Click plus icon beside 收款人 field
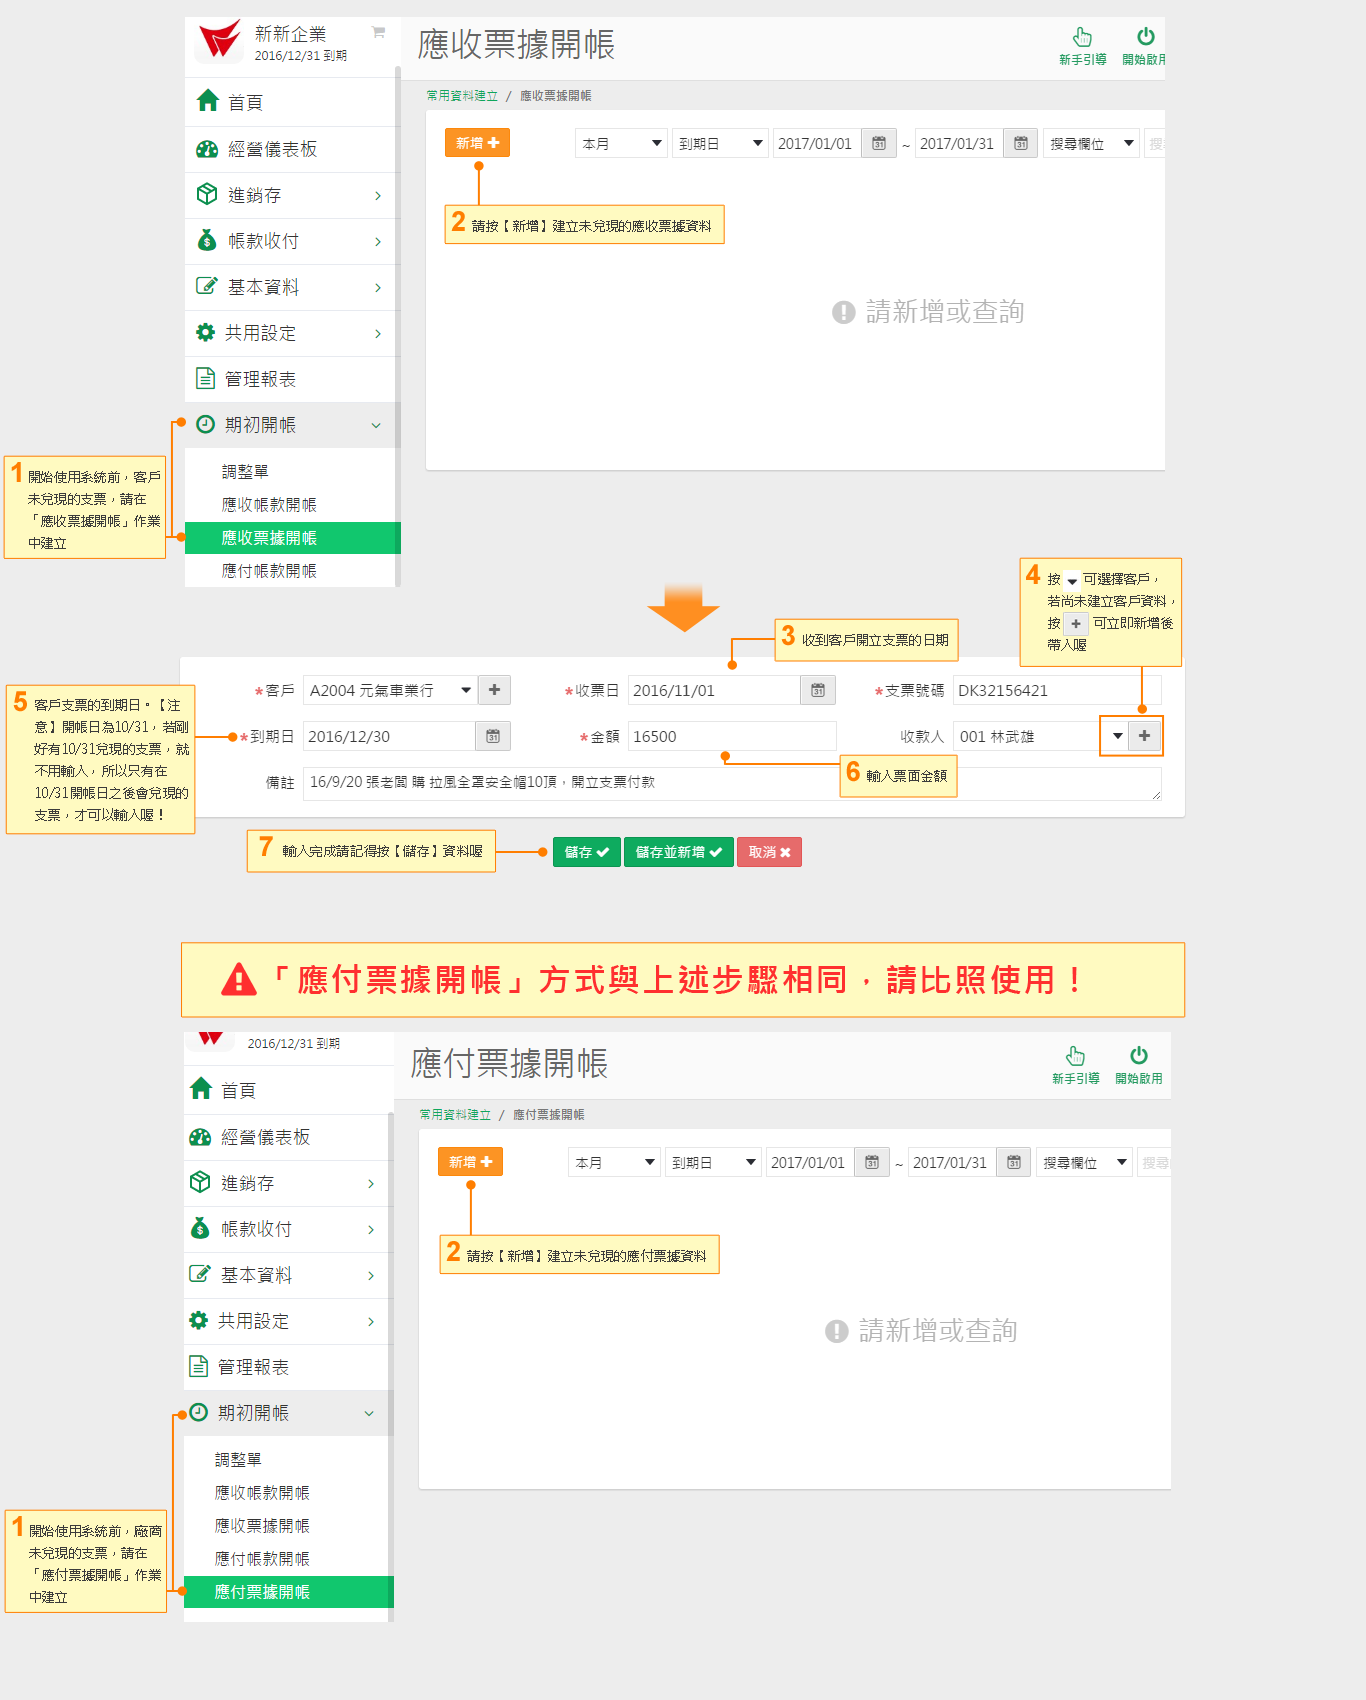 point(1144,737)
